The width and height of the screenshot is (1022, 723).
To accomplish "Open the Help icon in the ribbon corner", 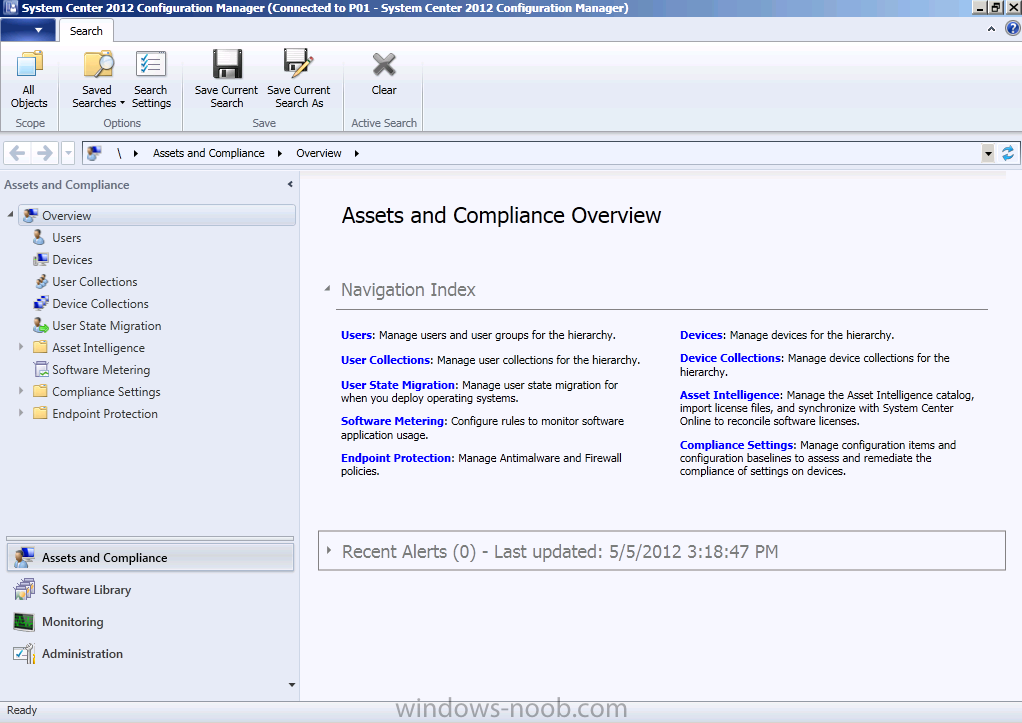I will 1013,29.
